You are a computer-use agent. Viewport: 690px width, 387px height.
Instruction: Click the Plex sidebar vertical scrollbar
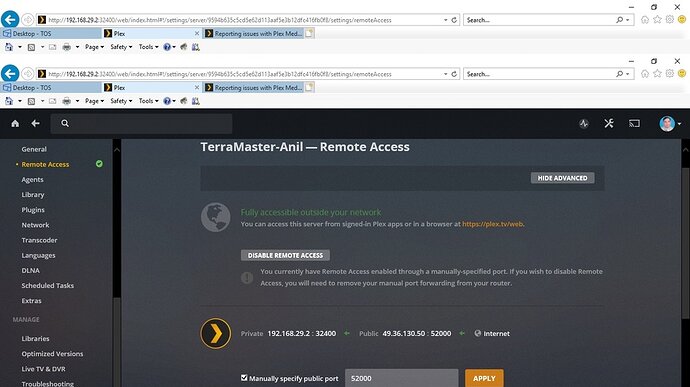point(117,263)
